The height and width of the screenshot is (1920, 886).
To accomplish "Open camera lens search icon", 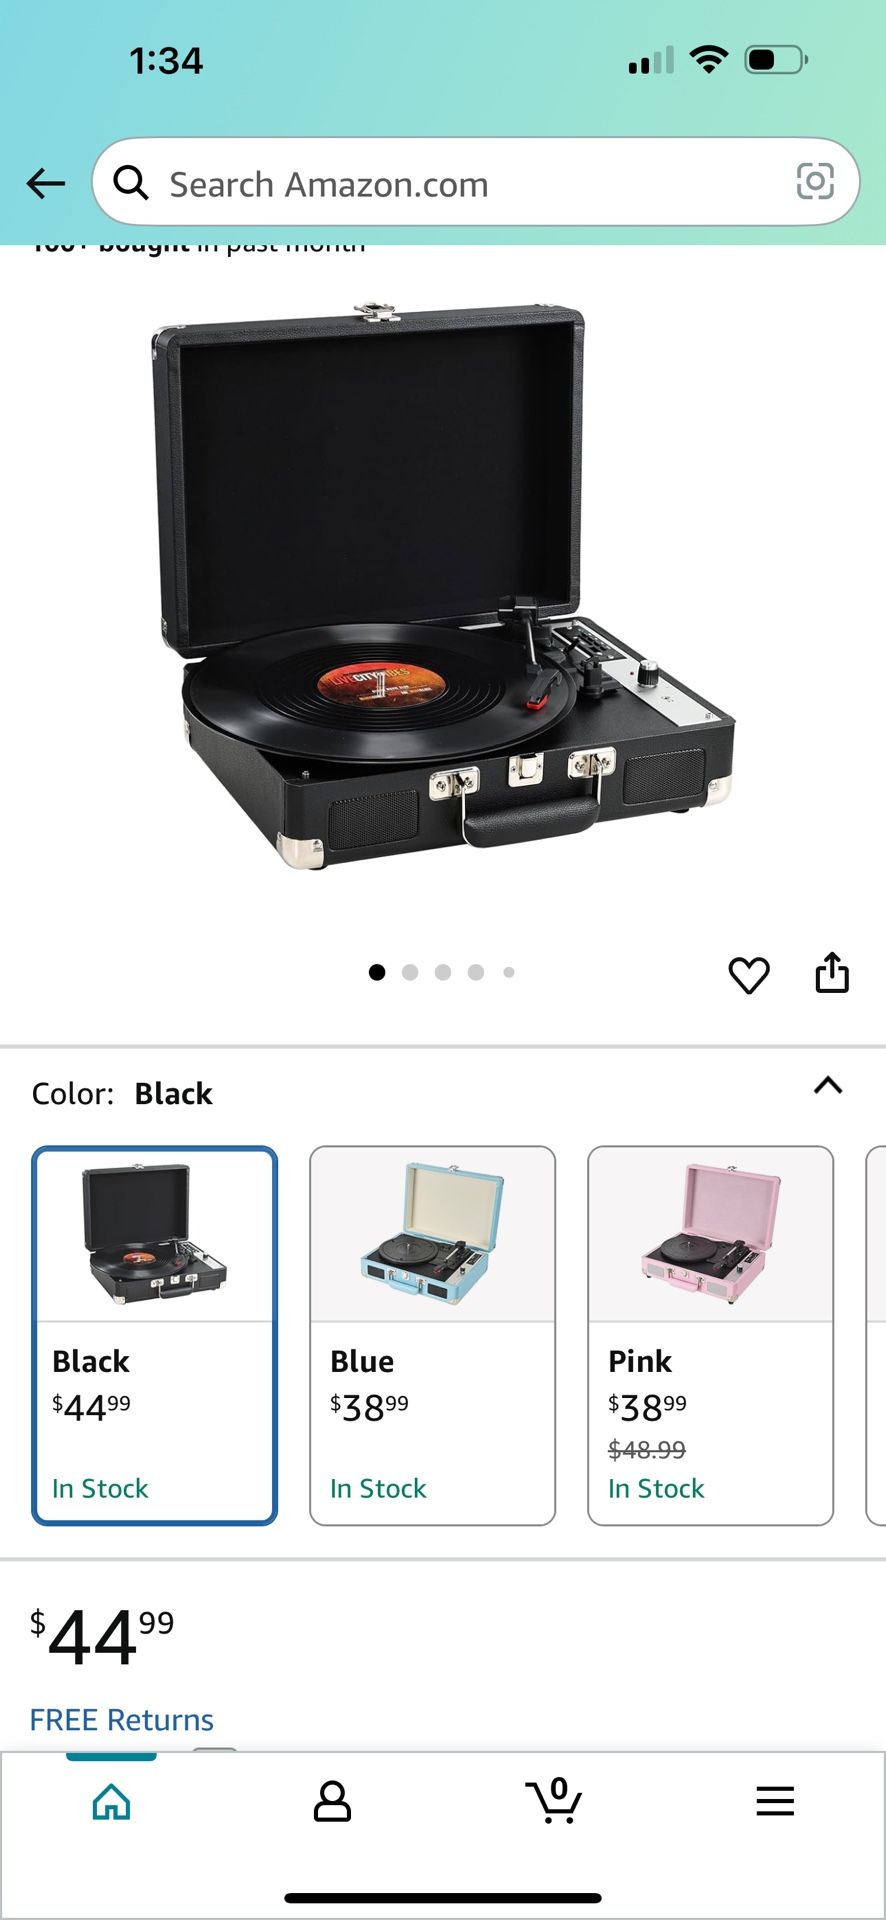I will pyautogui.click(x=815, y=181).
